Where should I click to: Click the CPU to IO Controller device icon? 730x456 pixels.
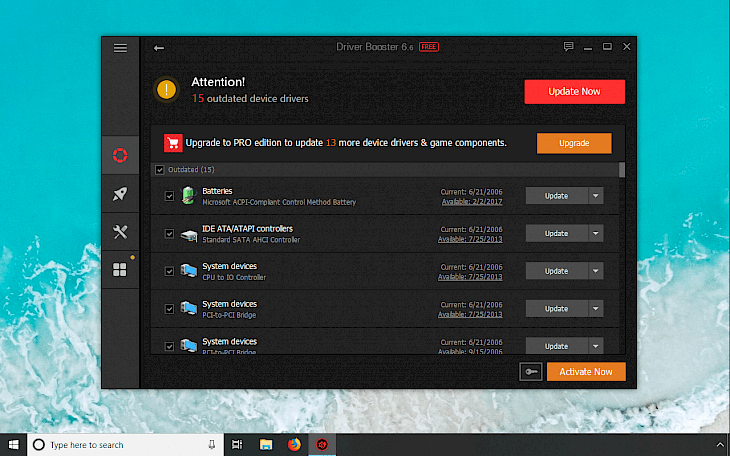click(x=189, y=271)
